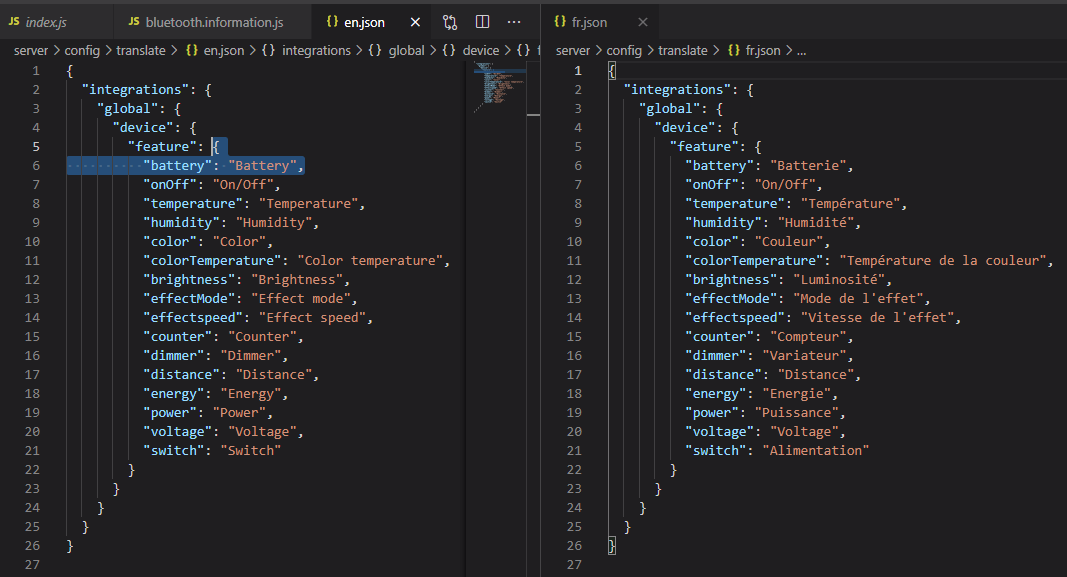Click "Humidité" value in fr.json

(x=815, y=222)
